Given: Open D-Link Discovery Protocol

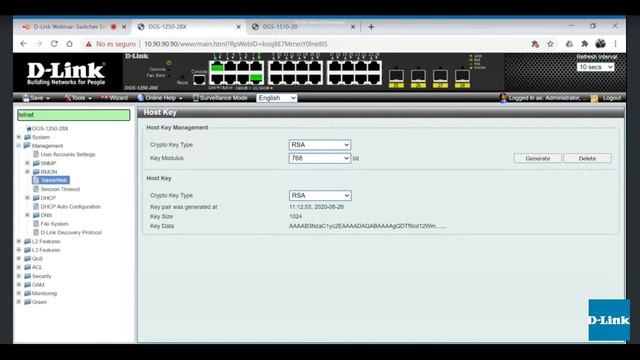Looking at the screenshot, I should 71,232.
